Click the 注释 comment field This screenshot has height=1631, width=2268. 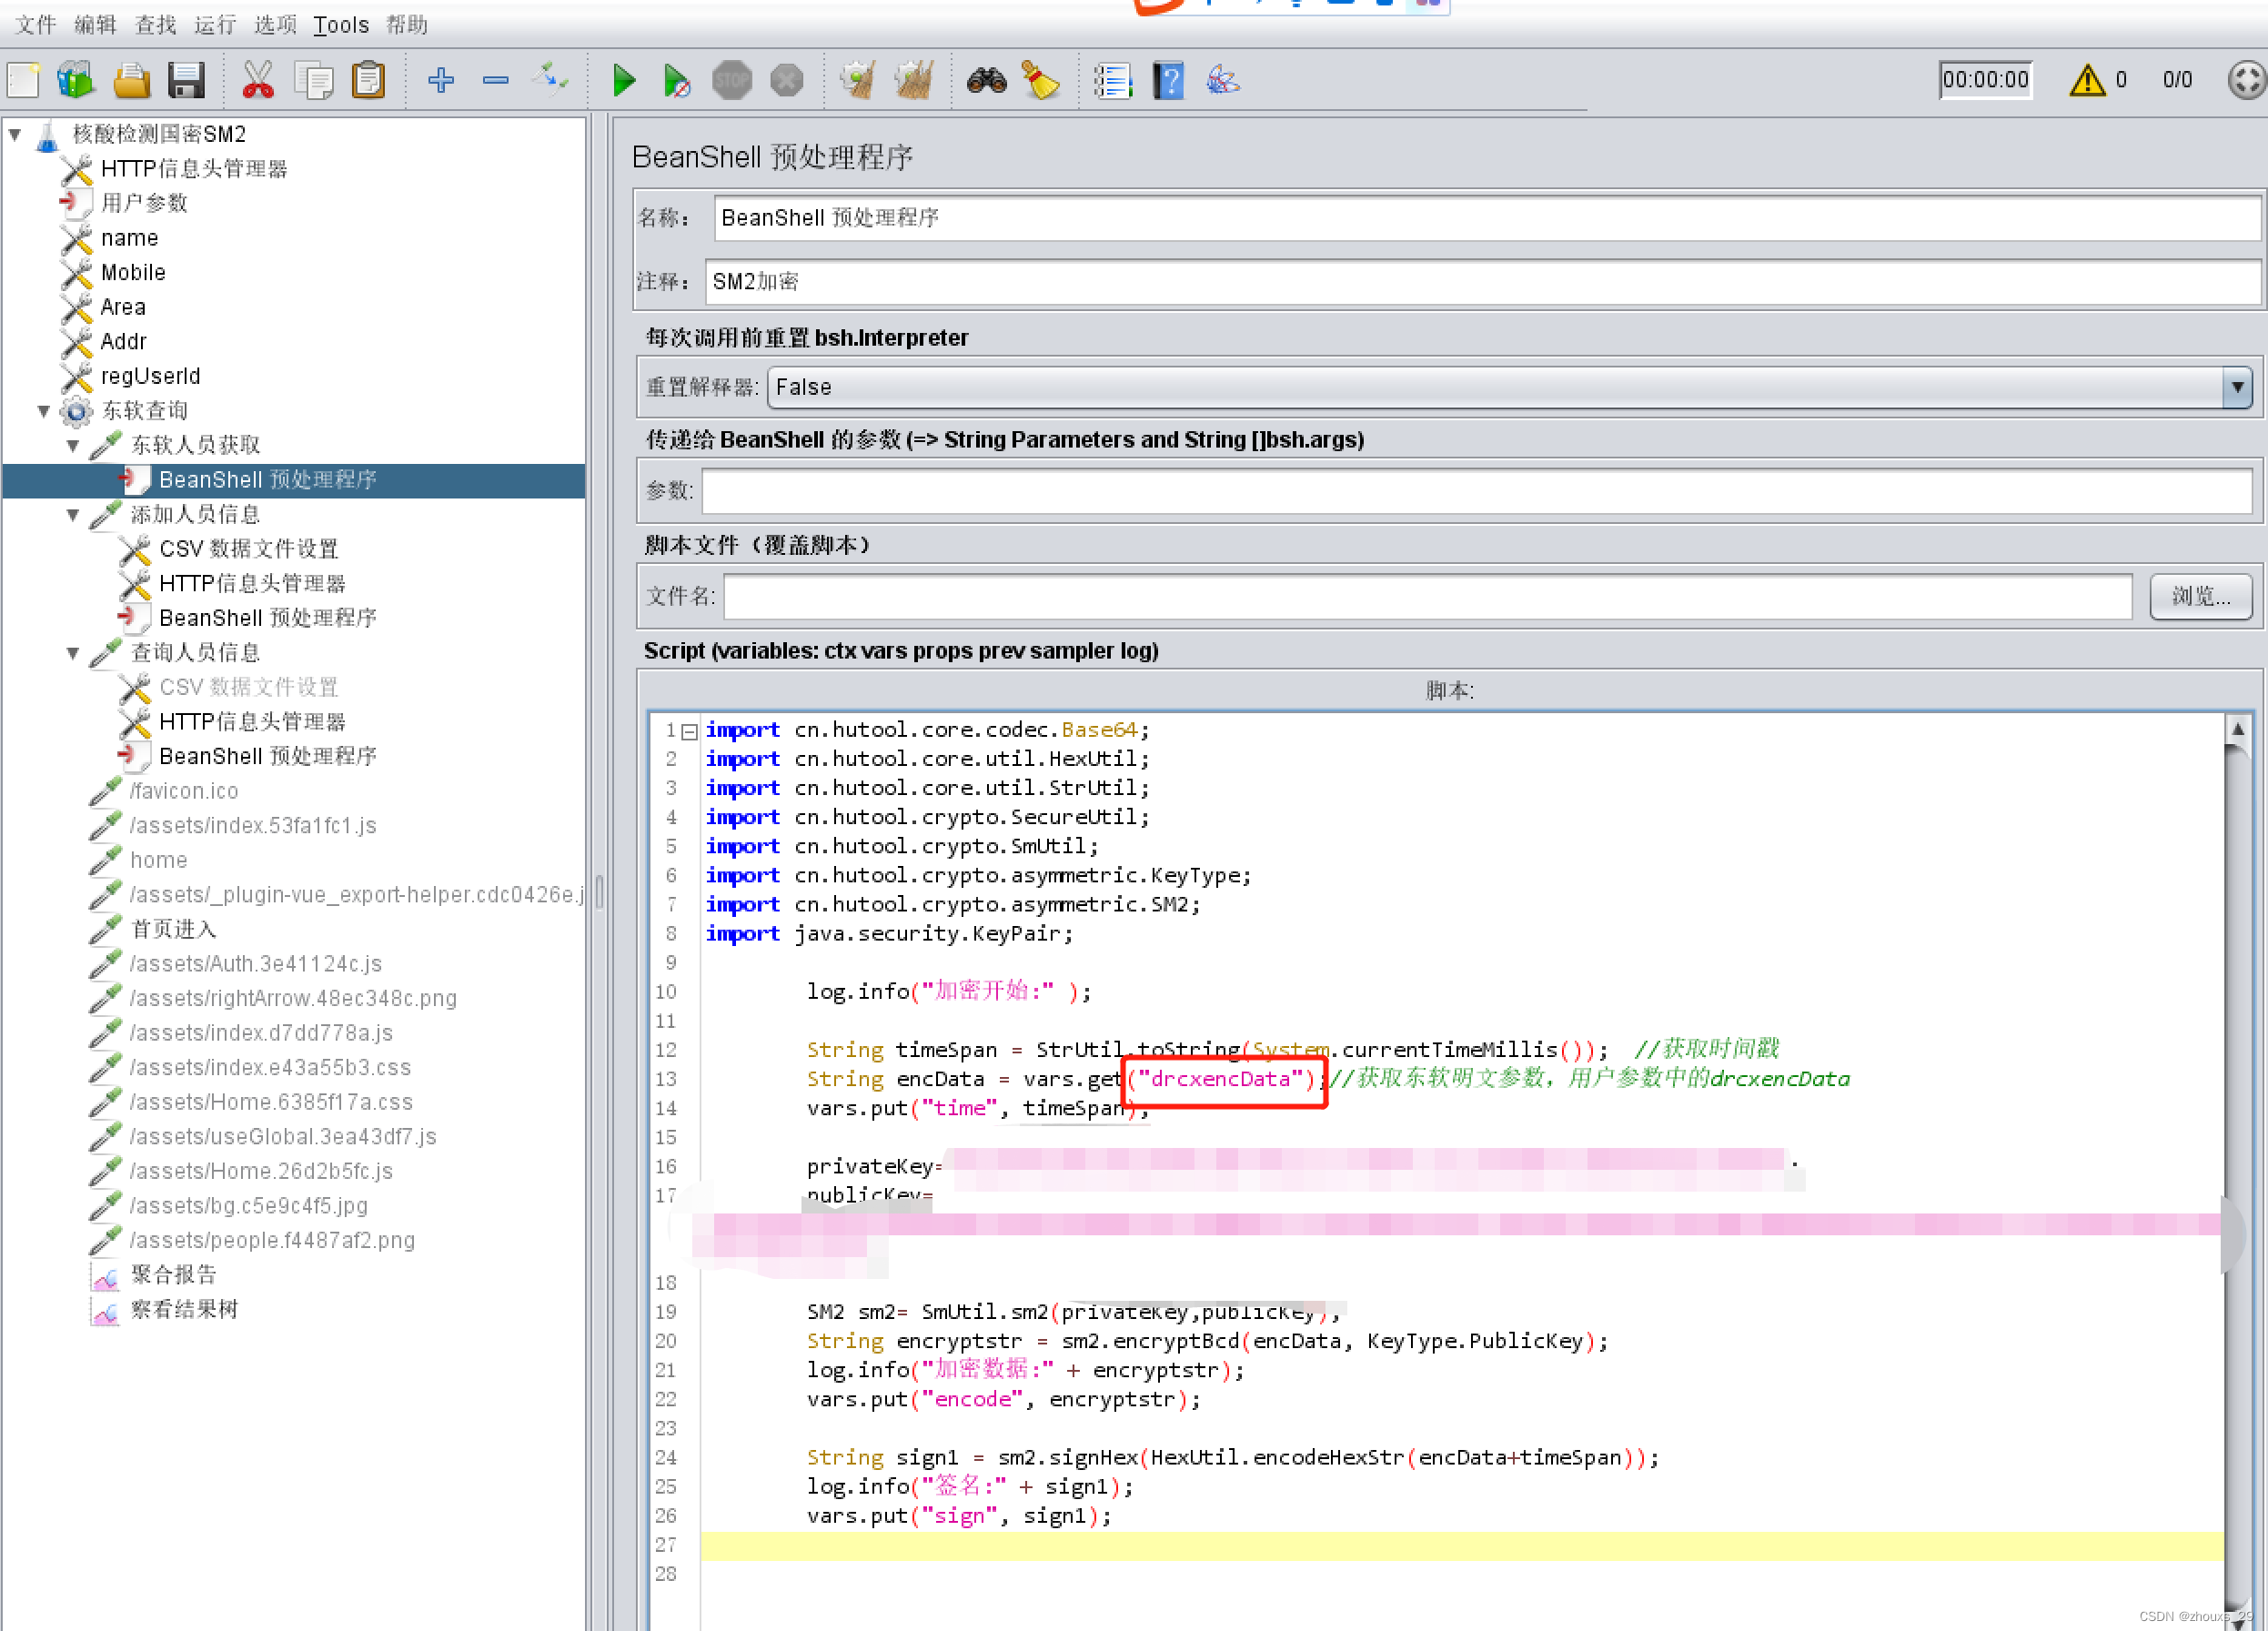coord(1482,282)
